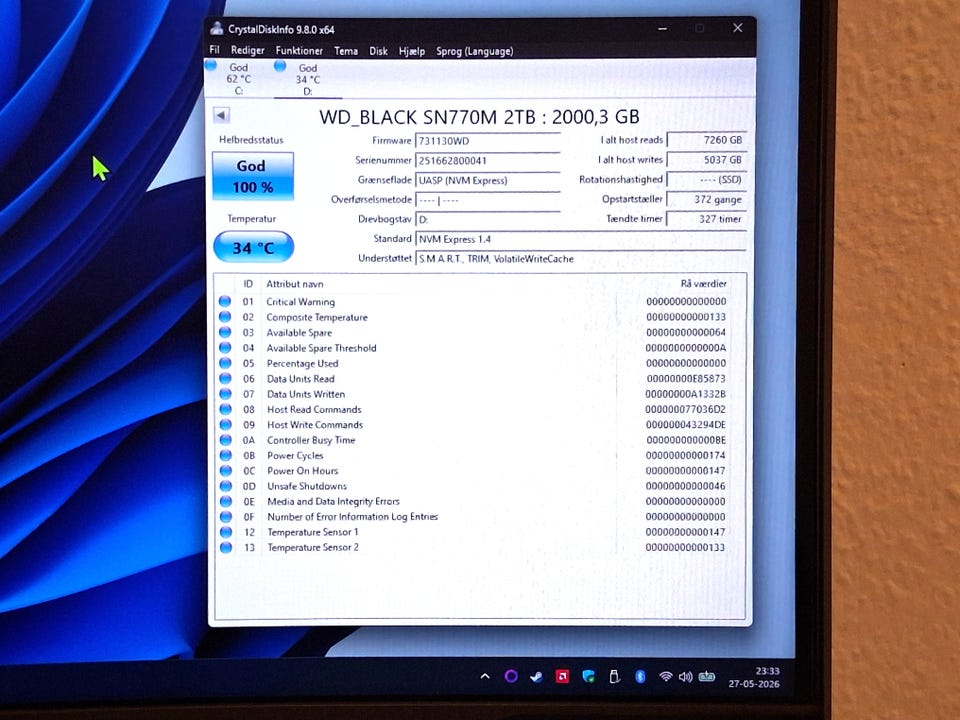
Task: Open the Windows Security shield tray icon
Action: [588, 676]
